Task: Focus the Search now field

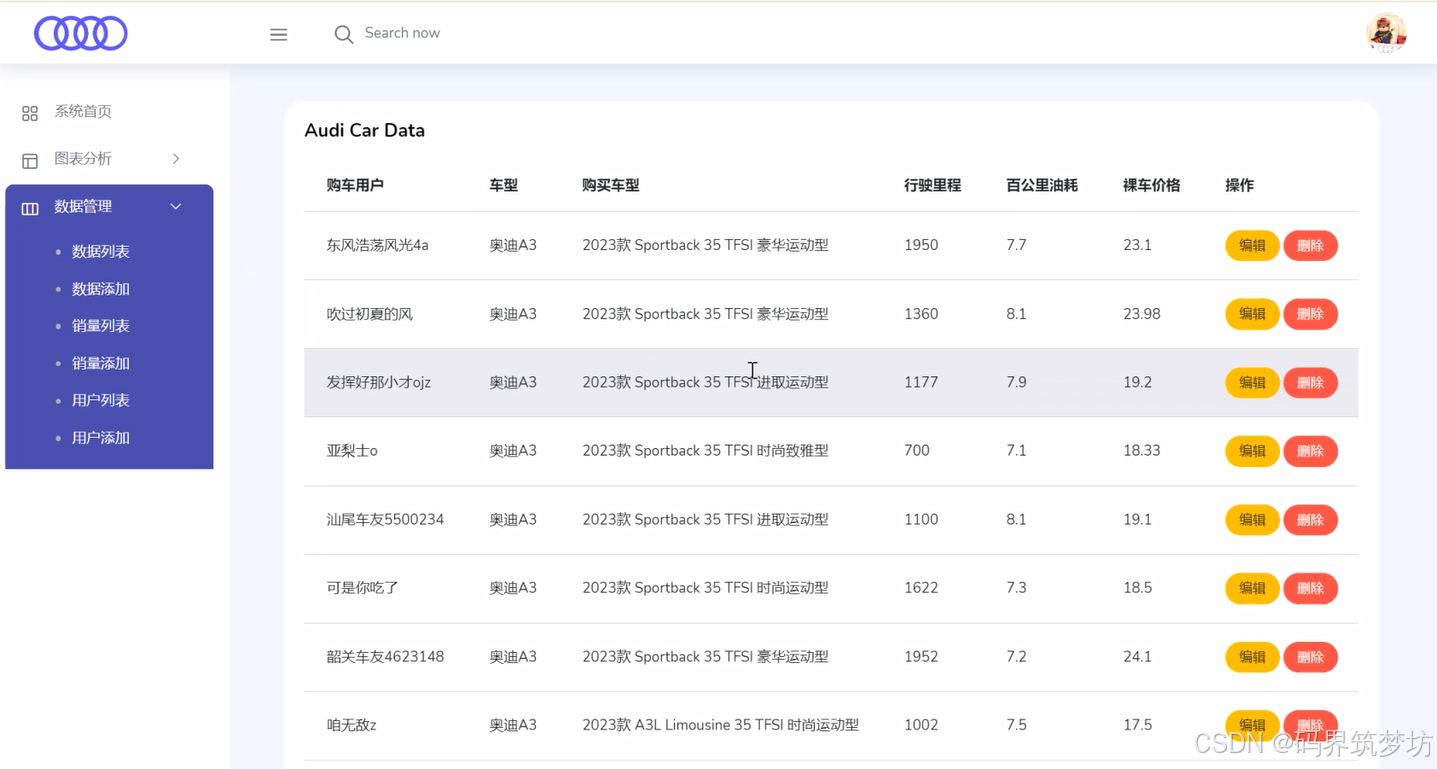Action: click(x=402, y=33)
